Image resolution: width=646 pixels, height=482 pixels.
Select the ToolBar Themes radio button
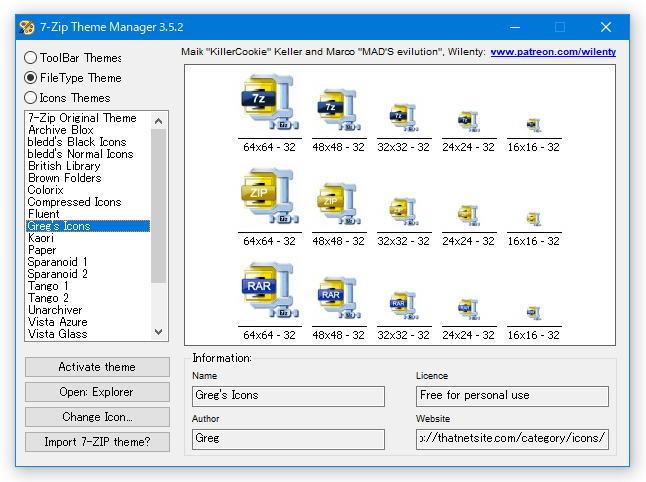tap(30, 58)
